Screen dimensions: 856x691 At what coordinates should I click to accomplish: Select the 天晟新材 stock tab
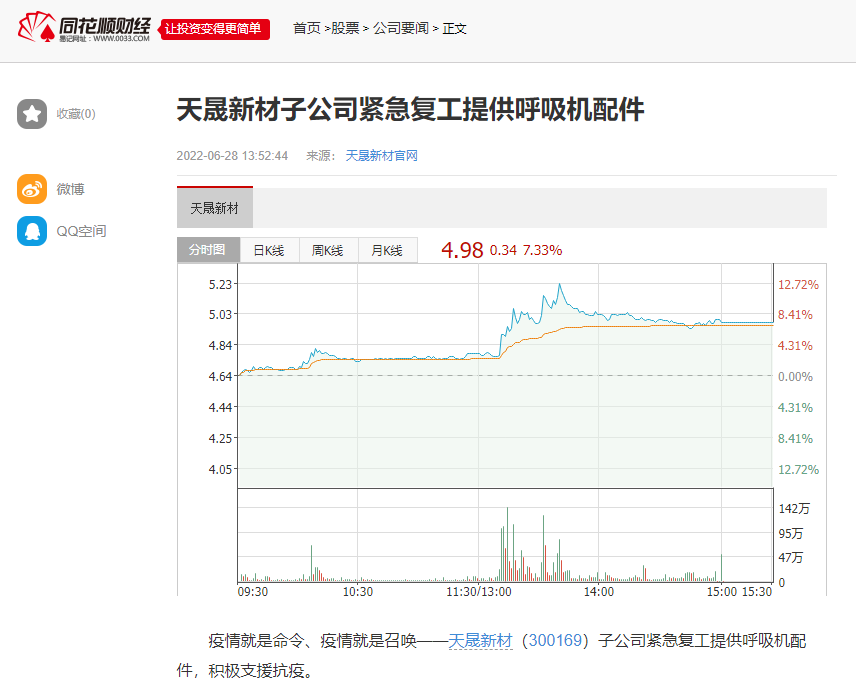(x=215, y=208)
